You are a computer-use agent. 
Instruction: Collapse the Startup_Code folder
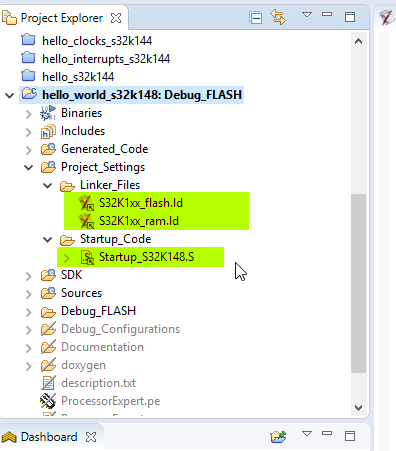48,240
